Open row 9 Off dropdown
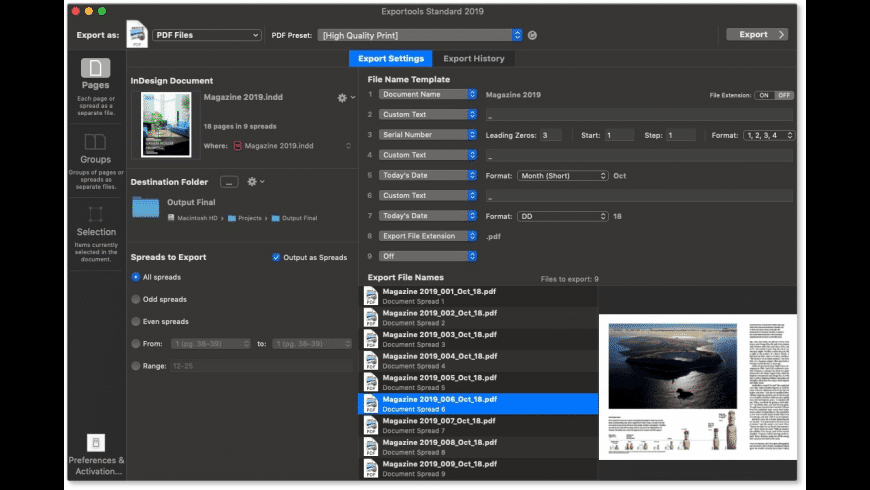The image size is (870, 490). pyautogui.click(x=428, y=256)
